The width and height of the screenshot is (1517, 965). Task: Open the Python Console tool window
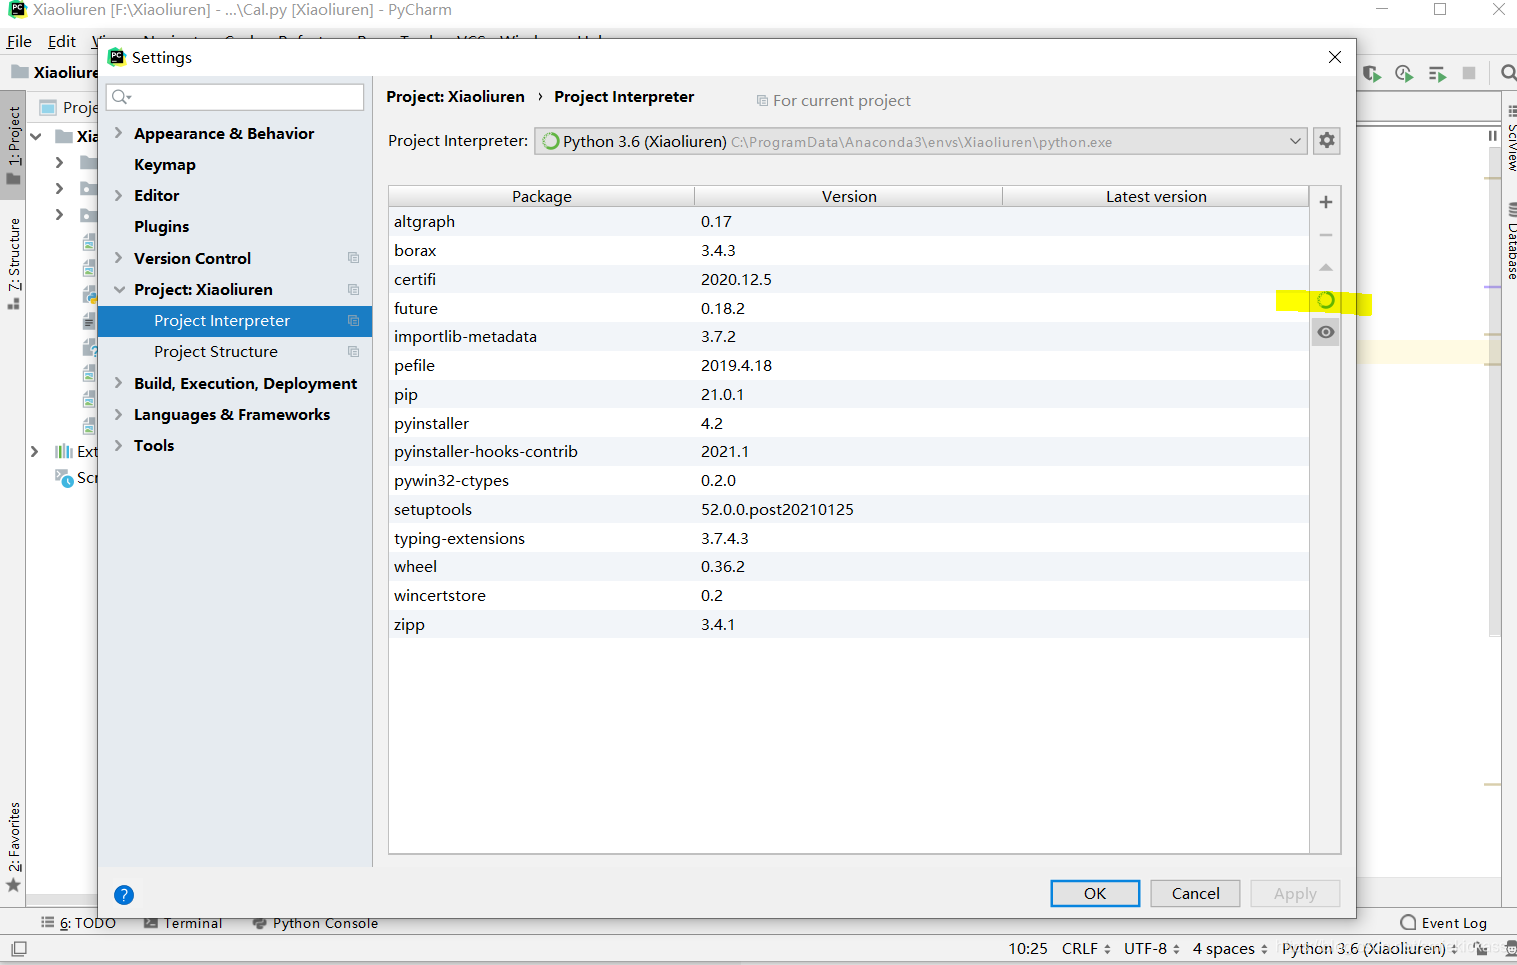pos(315,923)
